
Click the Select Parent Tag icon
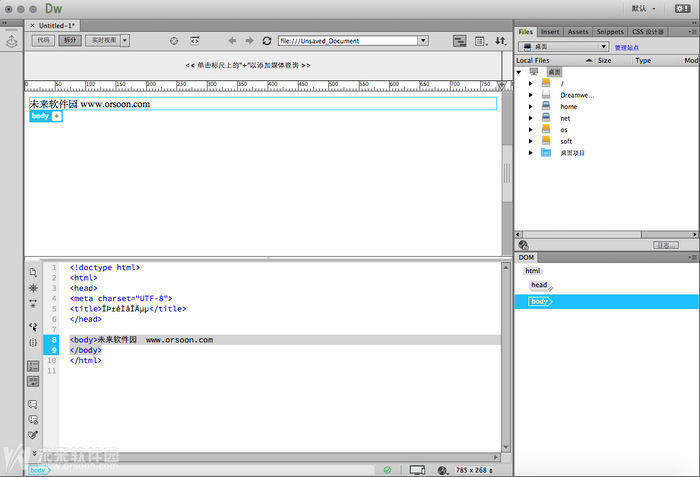(x=33, y=327)
